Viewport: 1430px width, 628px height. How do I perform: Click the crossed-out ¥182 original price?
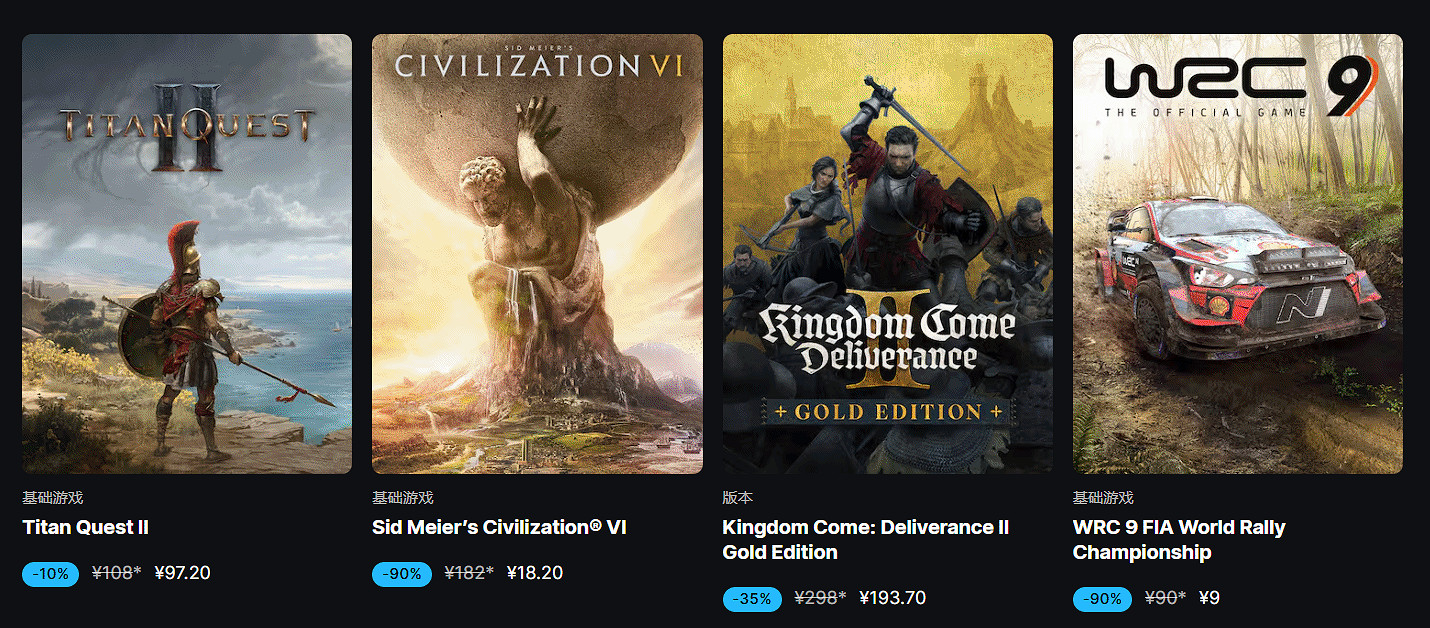467,573
